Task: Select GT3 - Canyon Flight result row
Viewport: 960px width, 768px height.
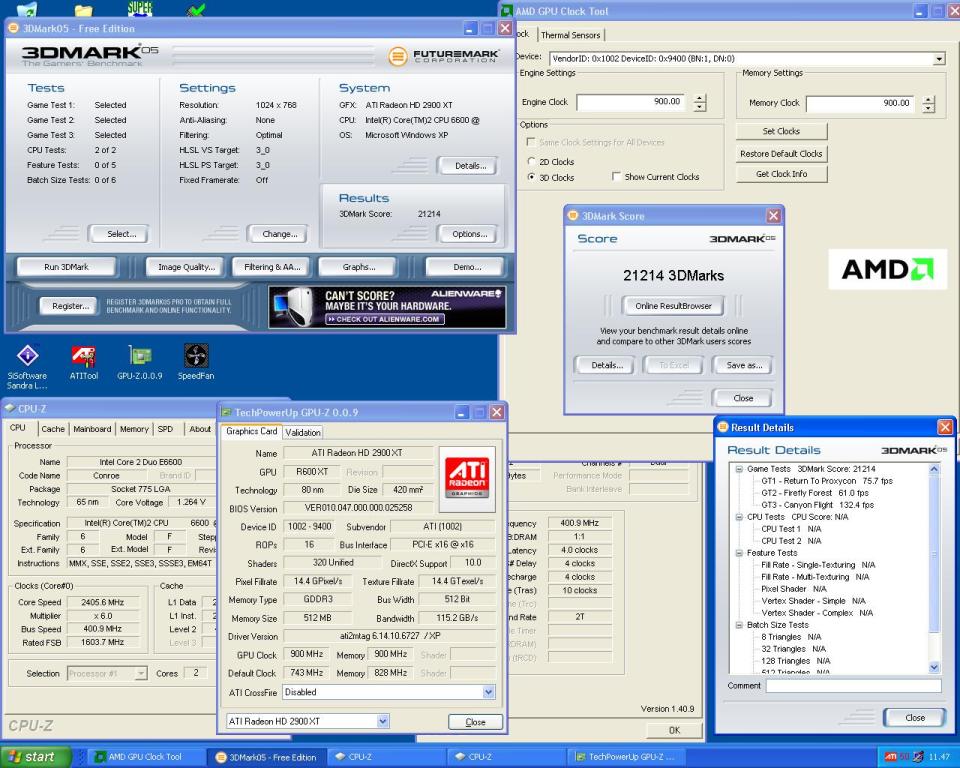Action: click(x=817, y=505)
